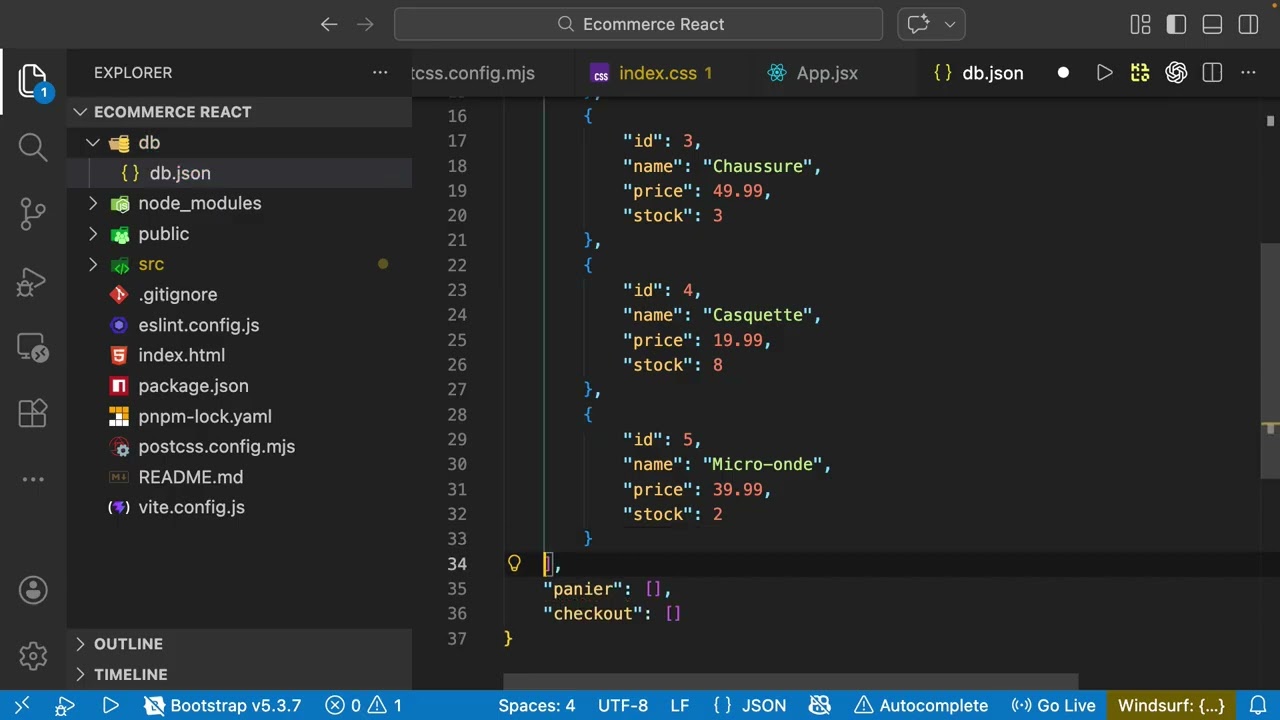The image size is (1280, 720).
Task: Open ChatGPT icon in editor toolbar
Action: (1176, 73)
